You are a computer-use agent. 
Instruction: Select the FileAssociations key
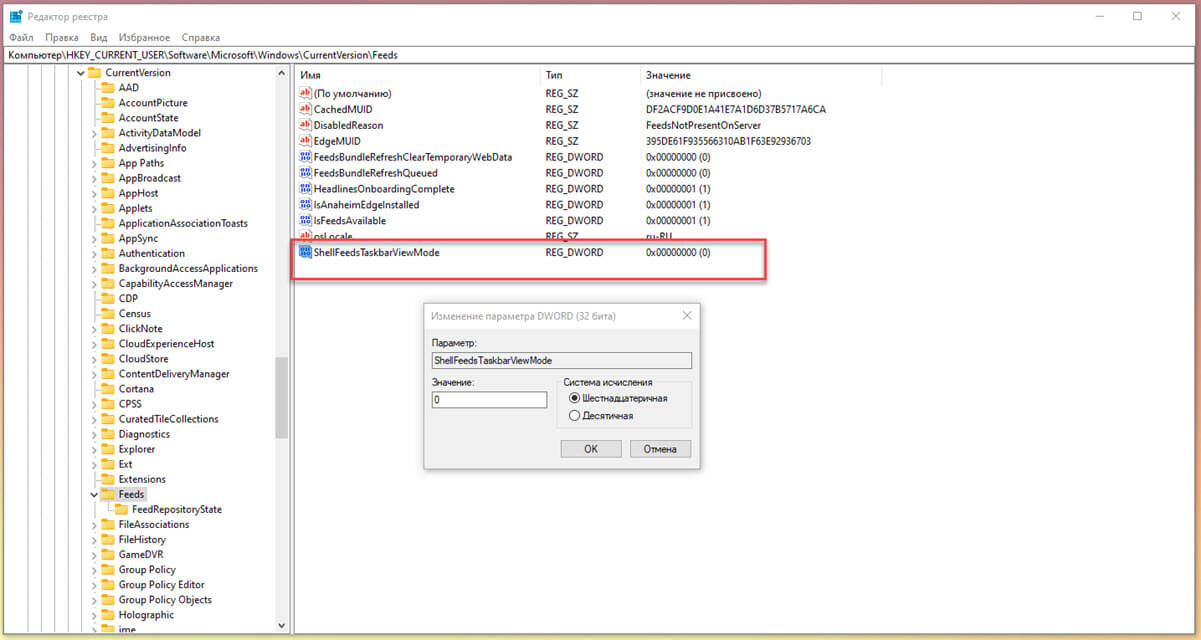pyautogui.click(x=153, y=524)
